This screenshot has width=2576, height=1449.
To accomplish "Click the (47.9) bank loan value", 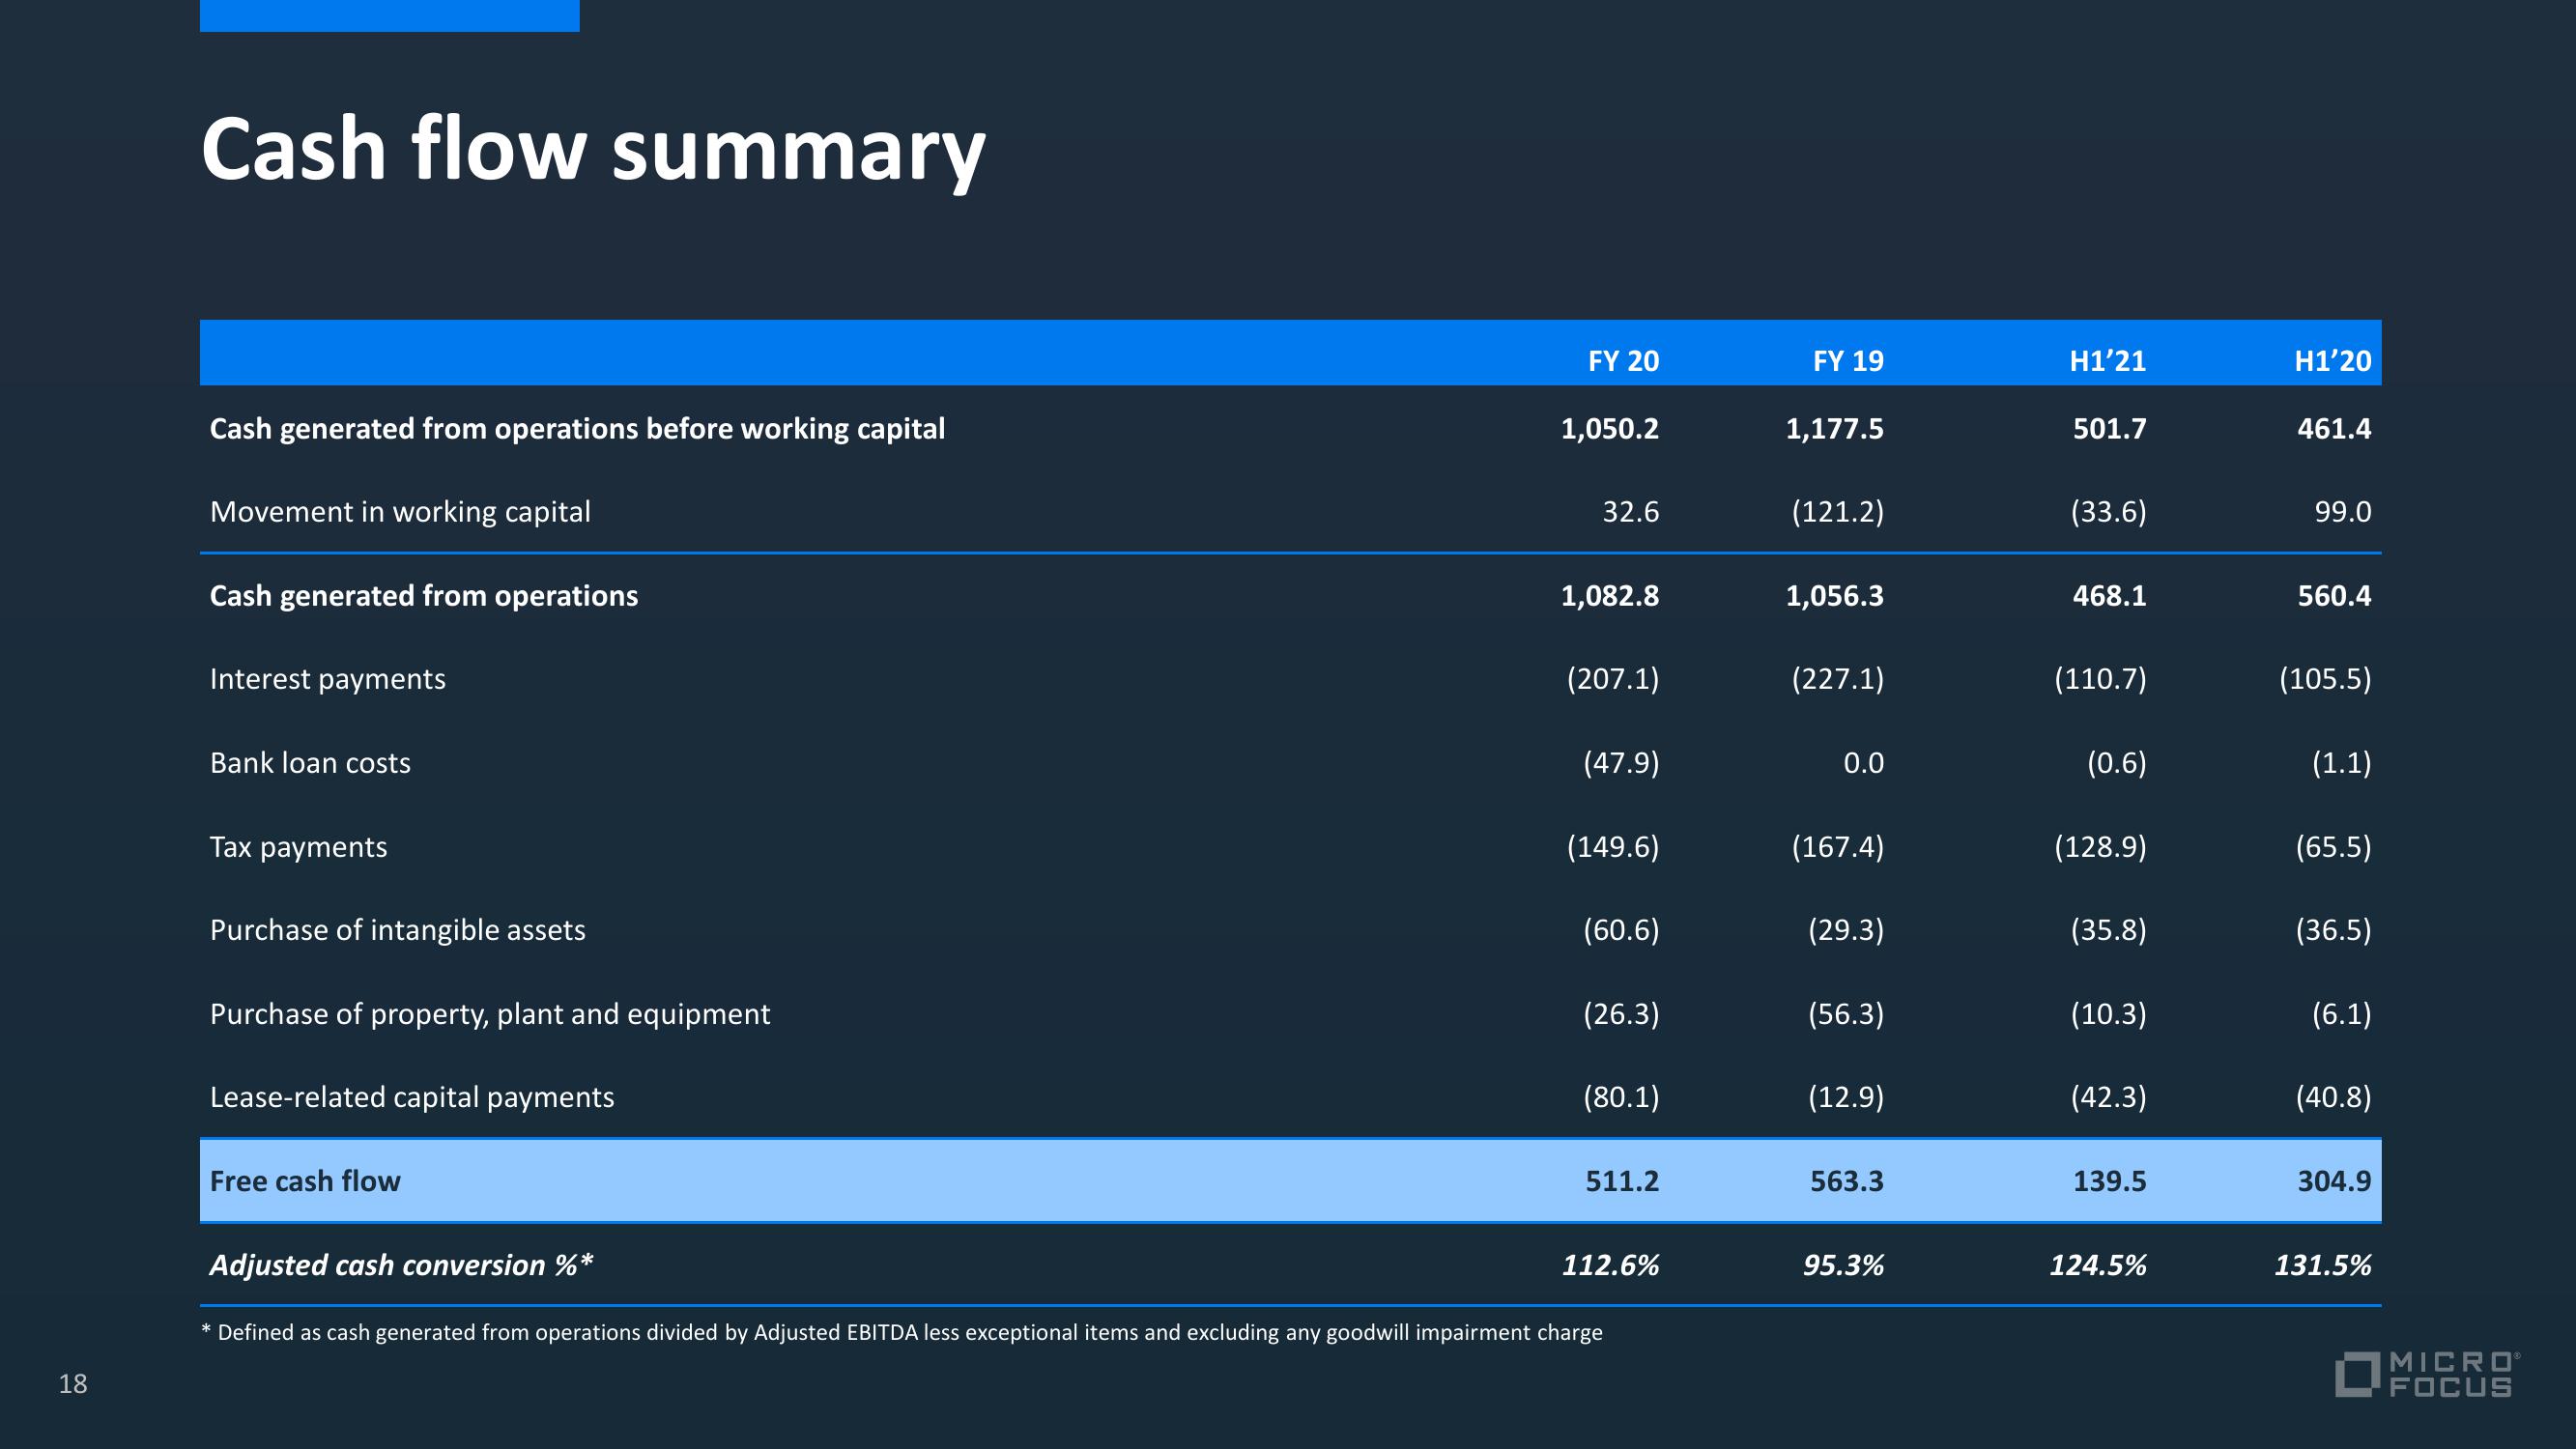I will point(1621,763).
